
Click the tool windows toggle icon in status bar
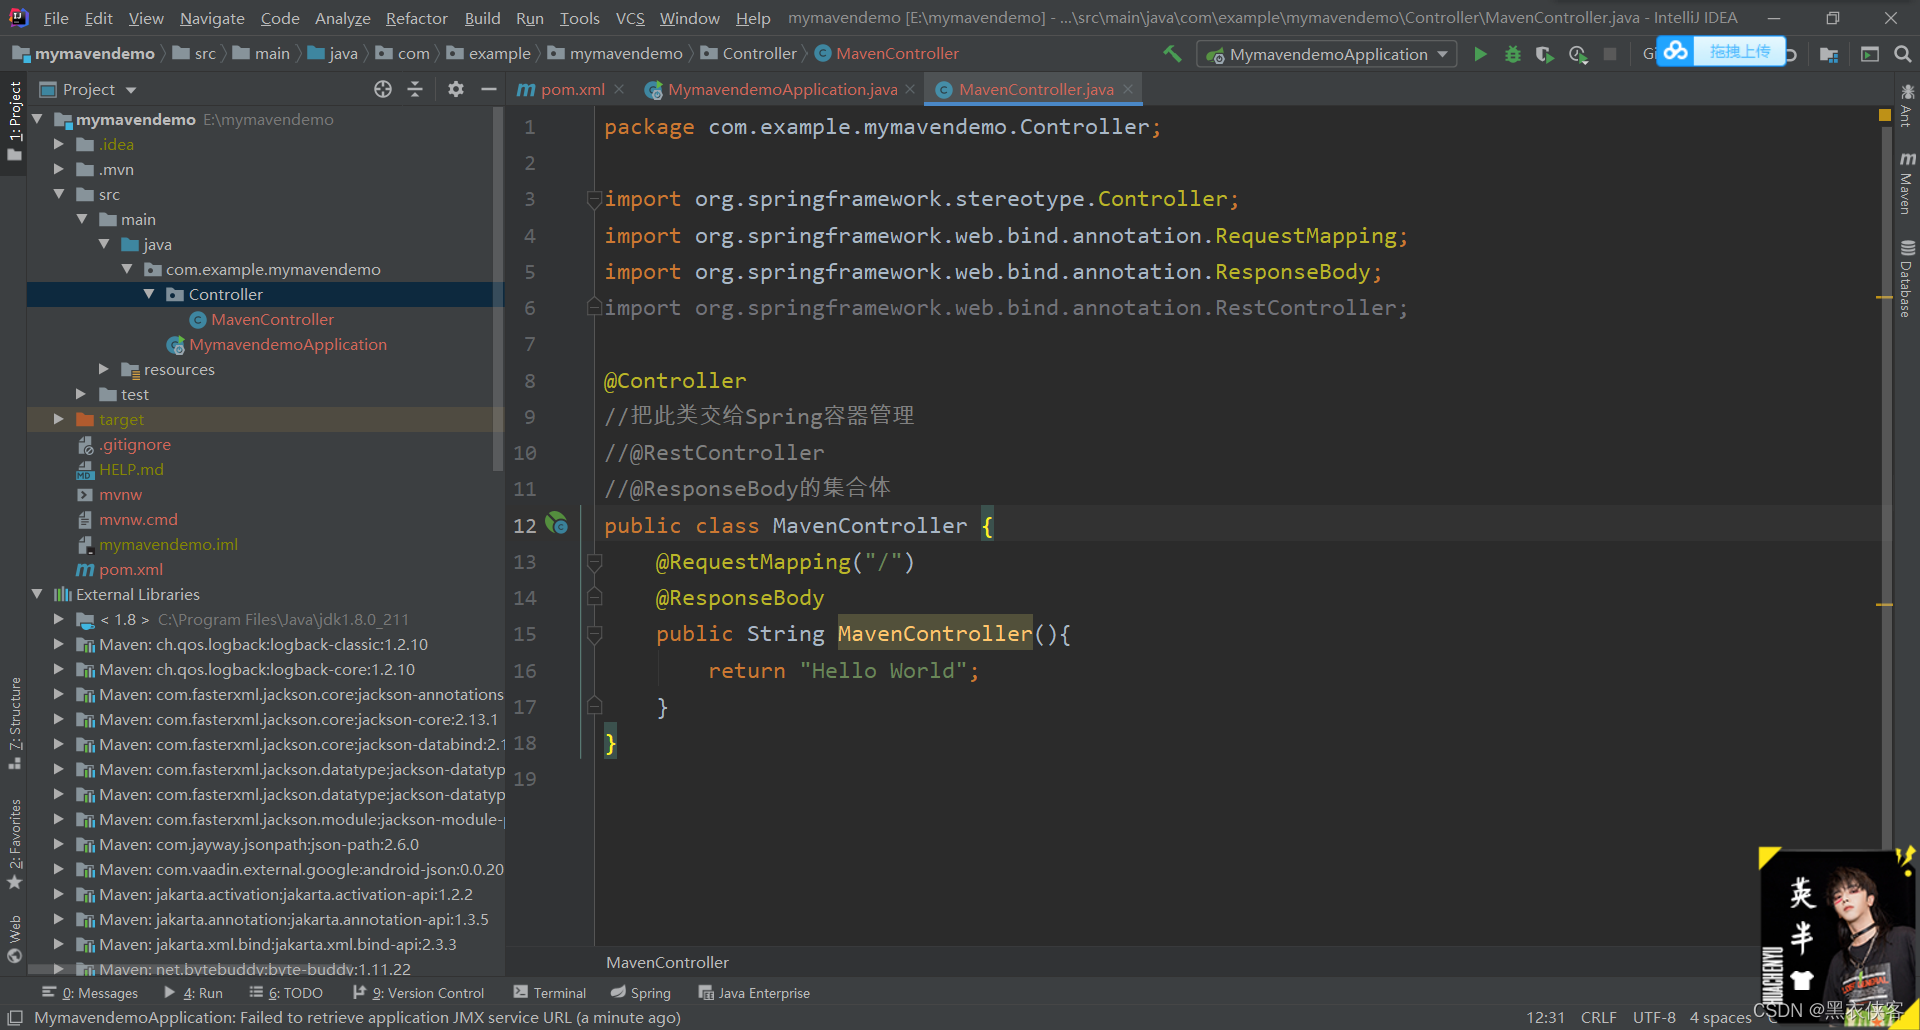(15, 1018)
